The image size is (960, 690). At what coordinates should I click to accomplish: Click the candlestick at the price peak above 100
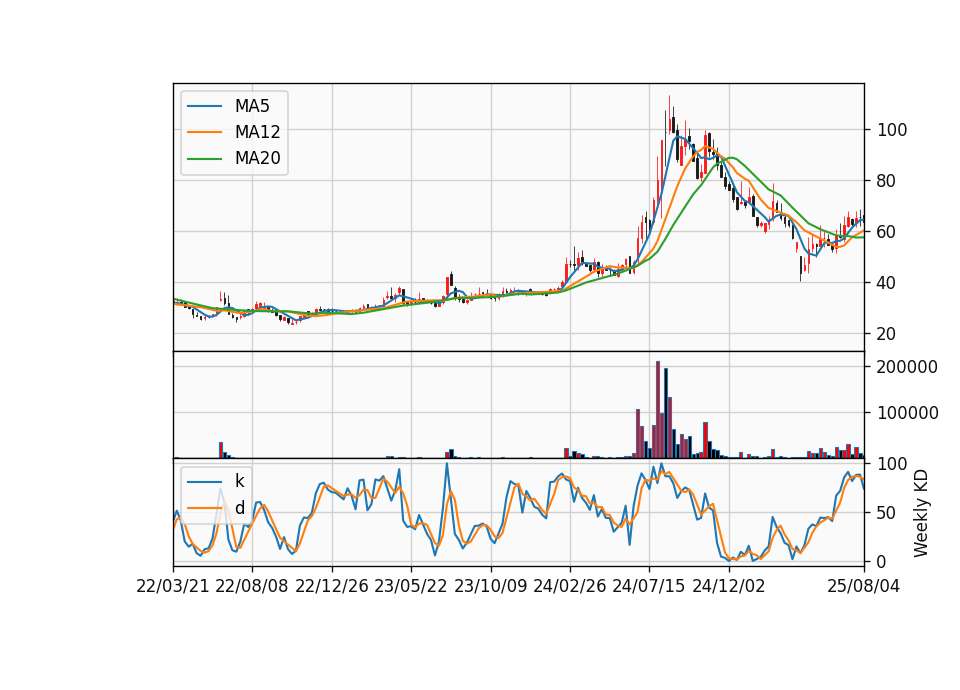(669, 116)
